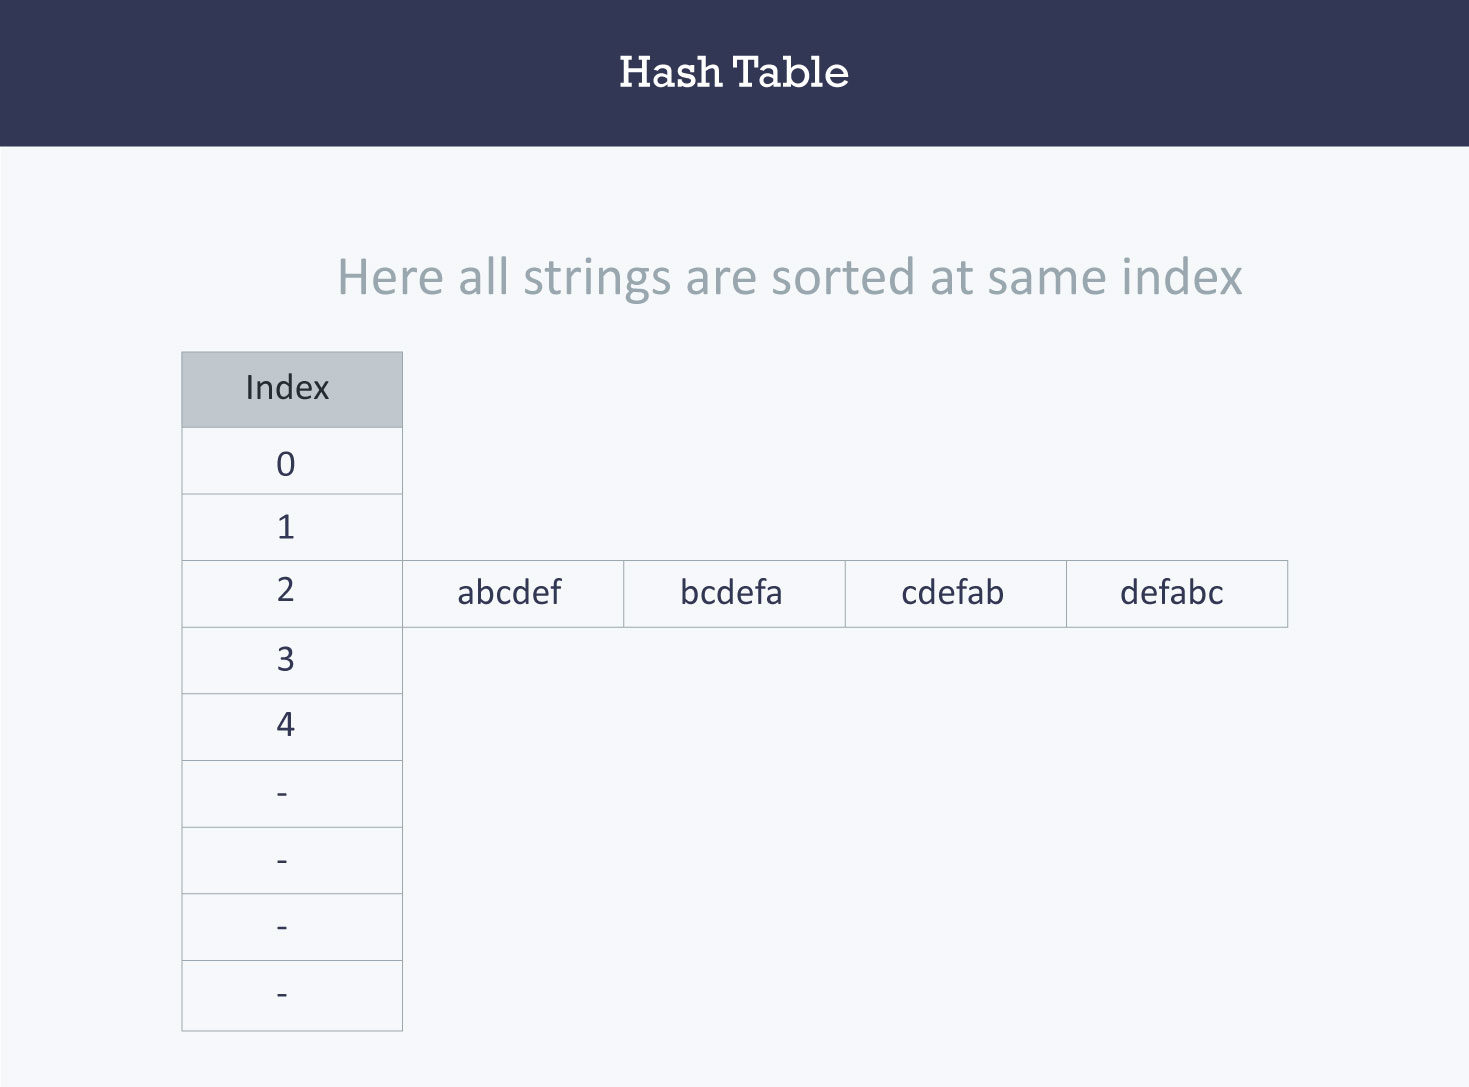The height and width of the screenshot is (1087, 1469).
Task: Click the "abcdef" string cell
Action: 512,593
